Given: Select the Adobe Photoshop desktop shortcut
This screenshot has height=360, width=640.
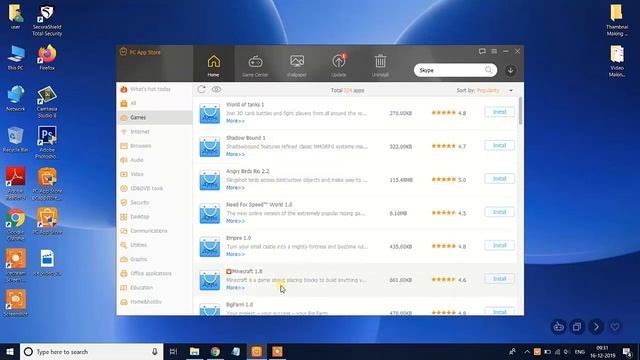Looking at the screenshot, I should pyautogui.click(x=47, y=142).
